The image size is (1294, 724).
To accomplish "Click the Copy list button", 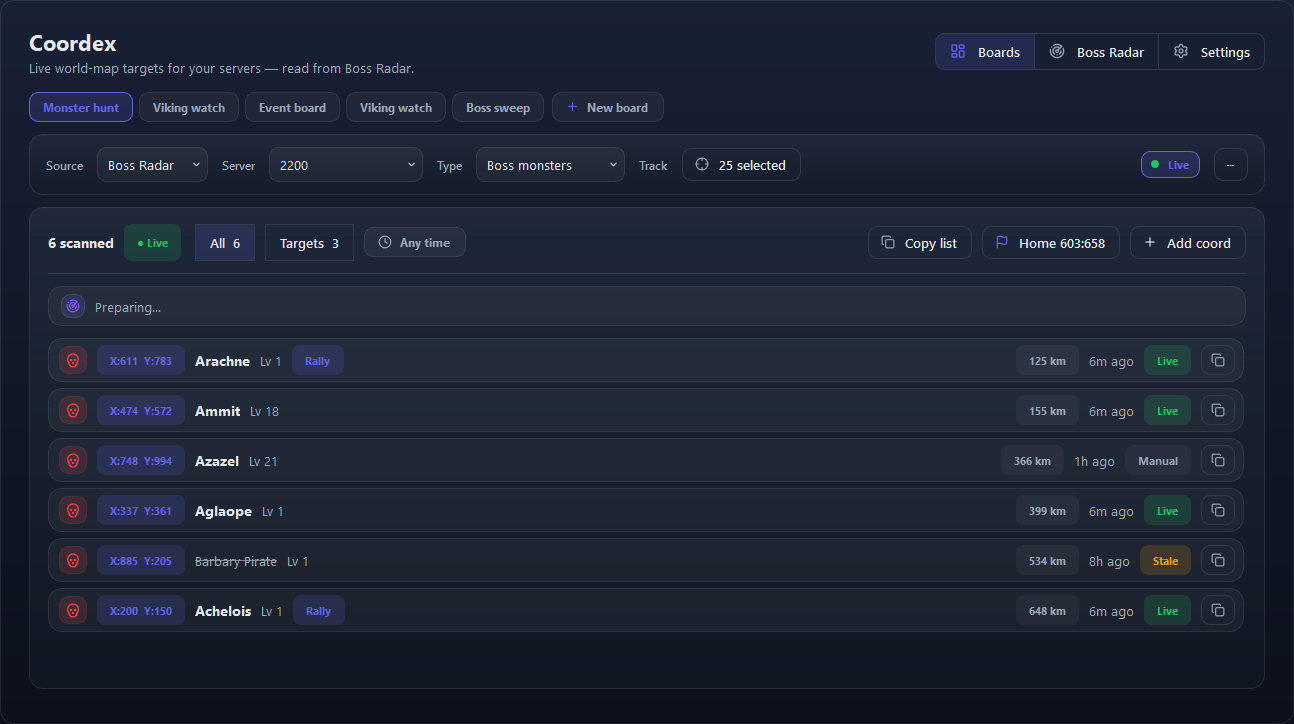I will pyautogui.click(x=920, y=243).
